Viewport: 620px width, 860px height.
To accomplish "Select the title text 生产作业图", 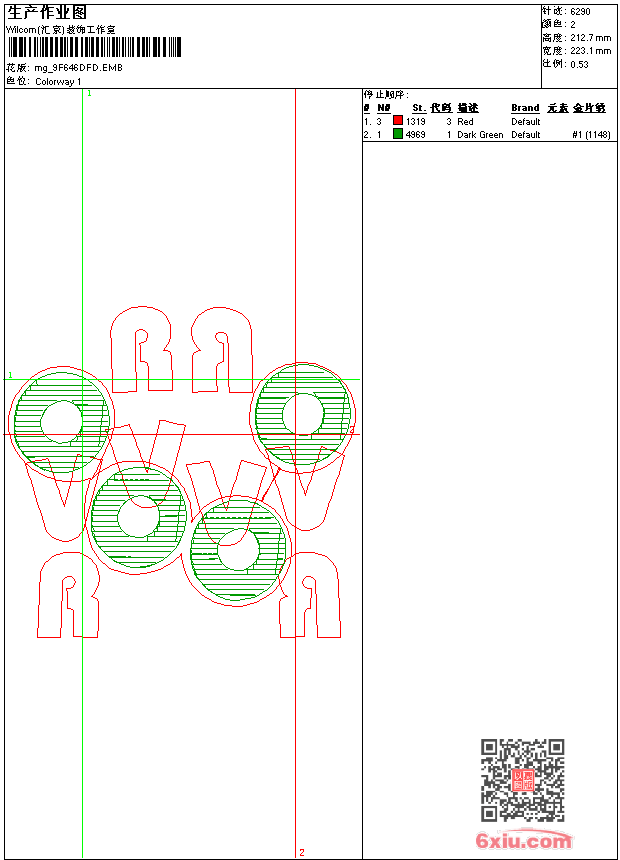I will tap(47, 12).
